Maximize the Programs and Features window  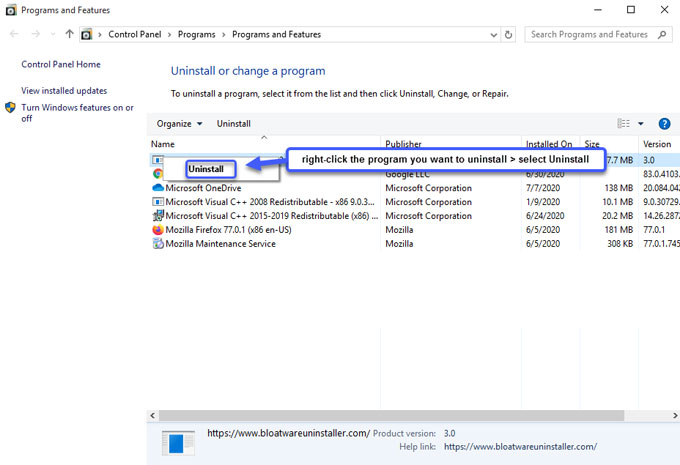pyautogui.click(x=631, y=10)
